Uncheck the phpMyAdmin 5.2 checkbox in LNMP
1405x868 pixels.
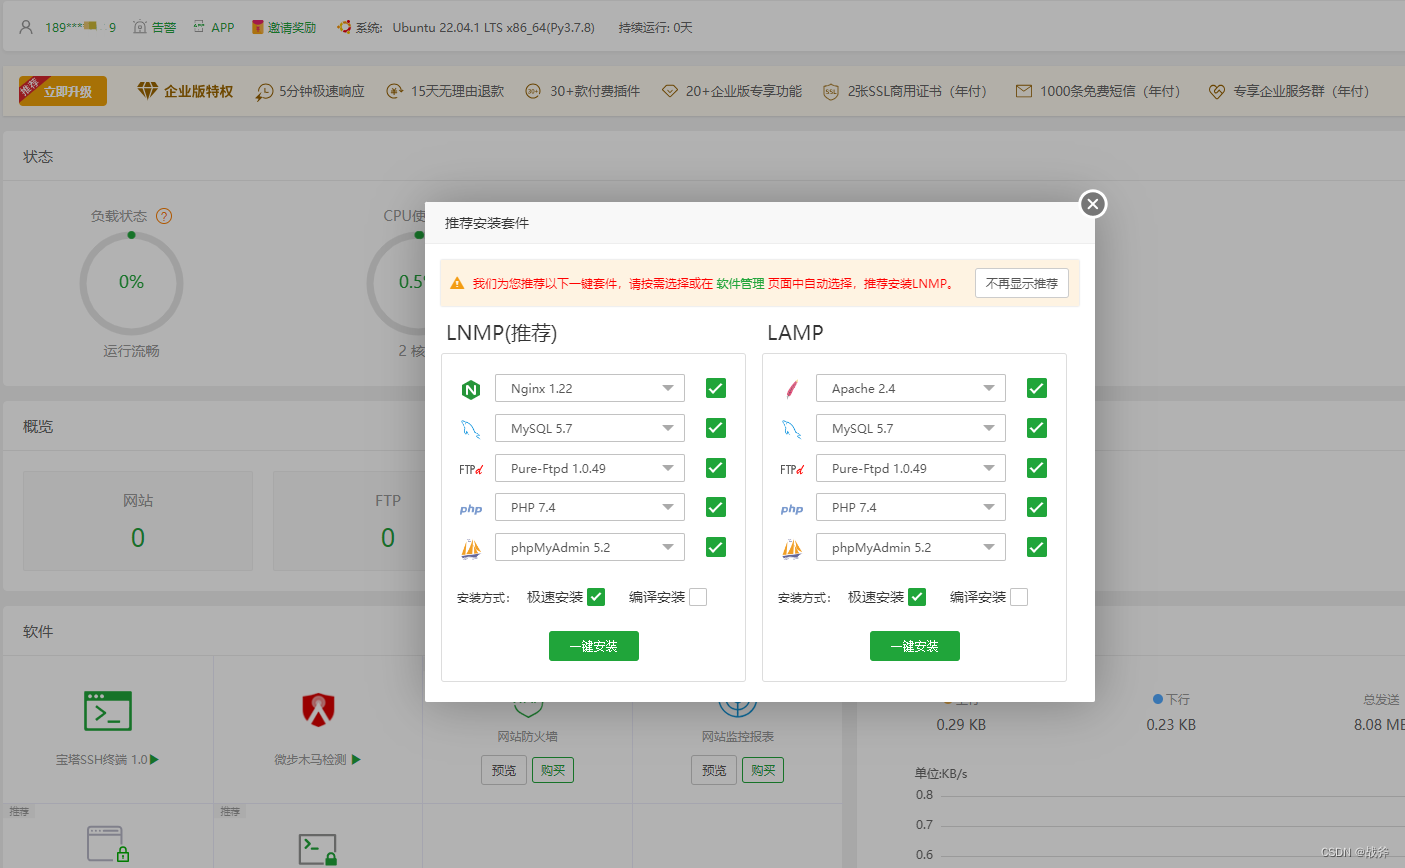point(716,547)
